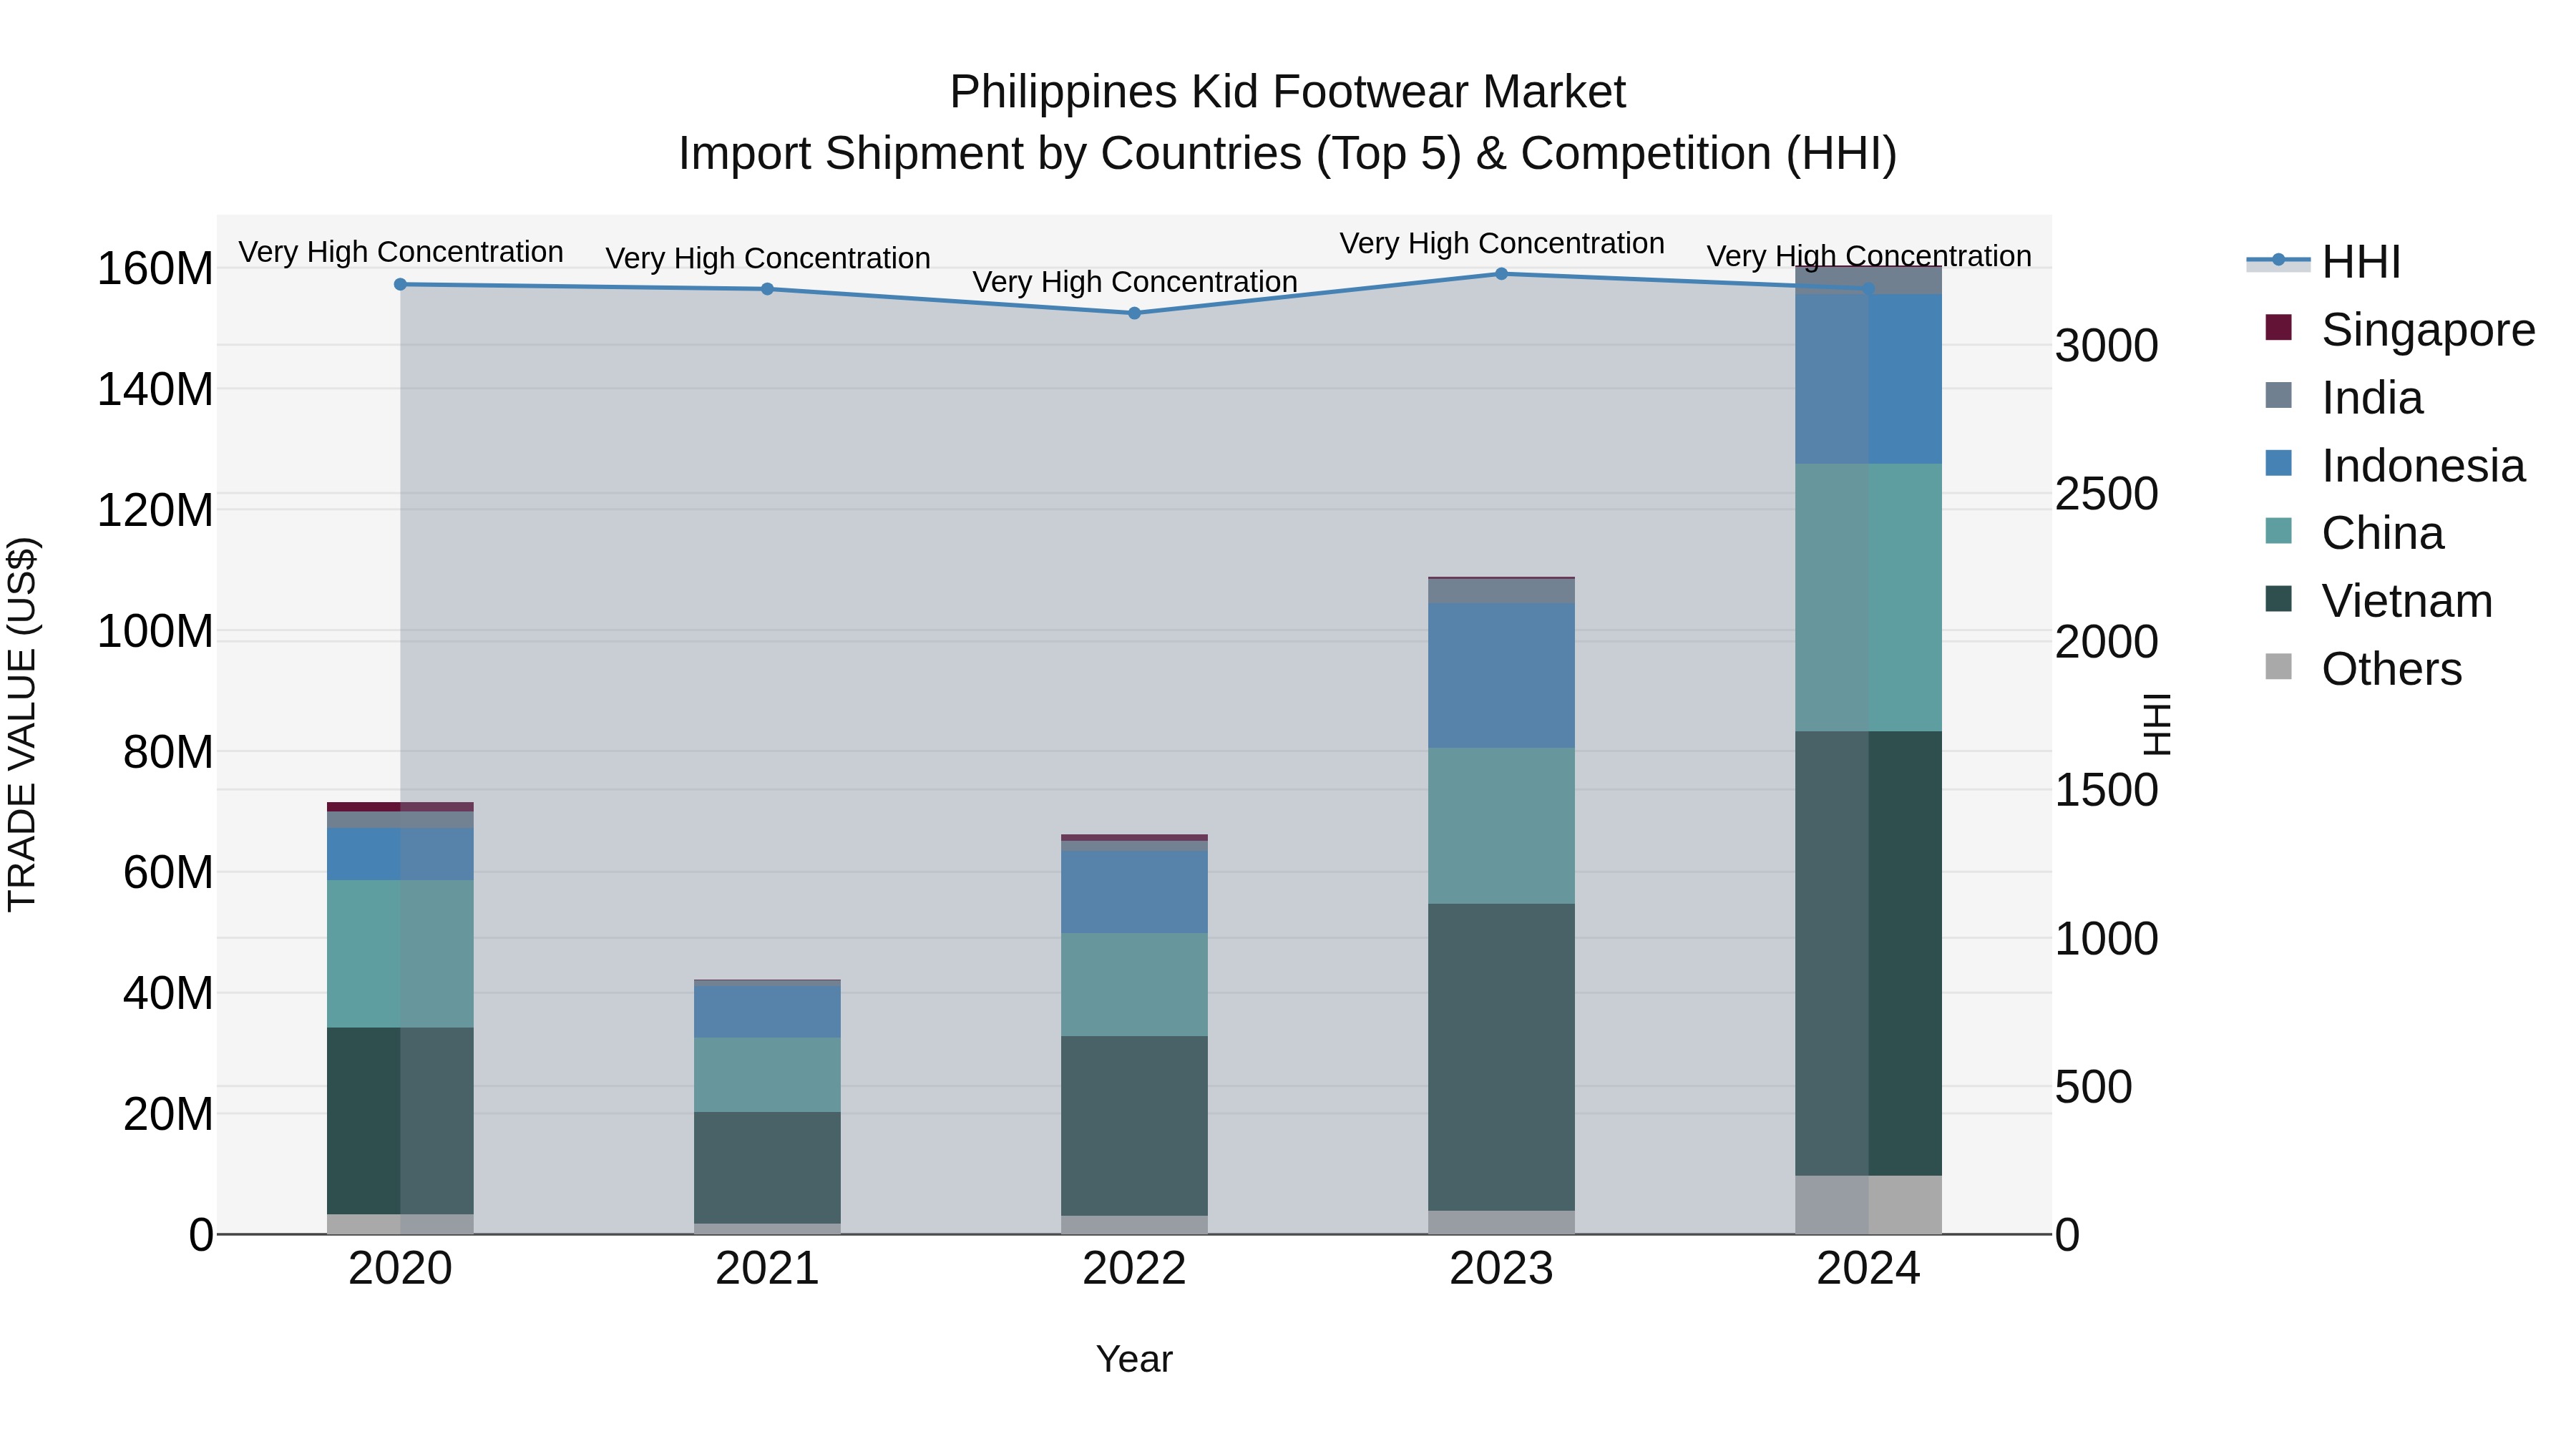Click the Very High Concentration label above 2020
This screenshot has width=2576, height=1449.
click(x=401, y=252)
